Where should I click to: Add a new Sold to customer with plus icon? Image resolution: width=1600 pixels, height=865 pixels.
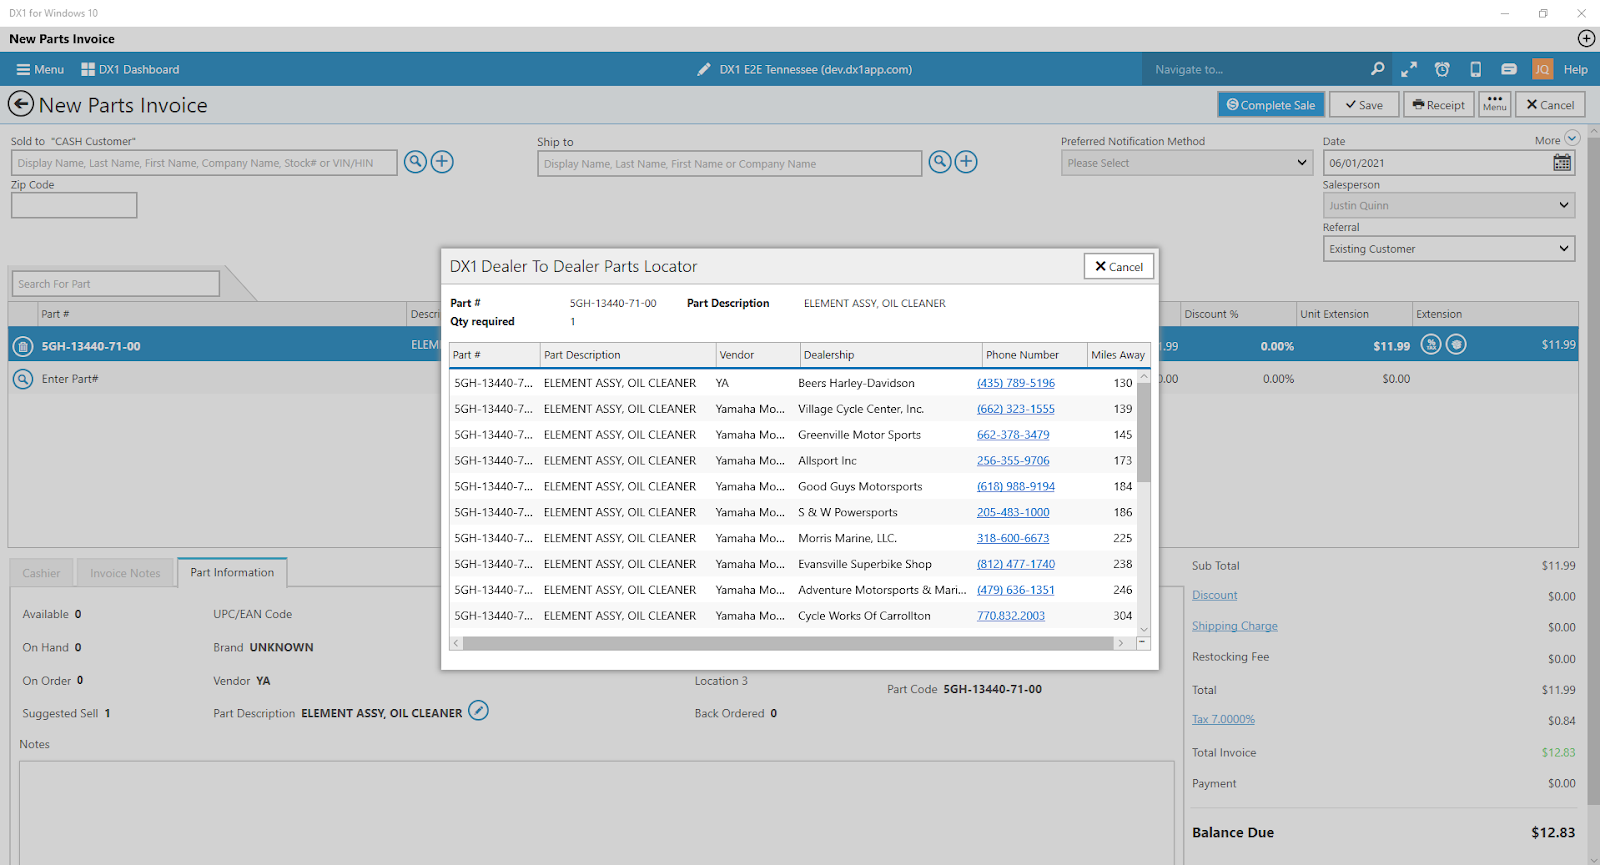pos(442,162)
